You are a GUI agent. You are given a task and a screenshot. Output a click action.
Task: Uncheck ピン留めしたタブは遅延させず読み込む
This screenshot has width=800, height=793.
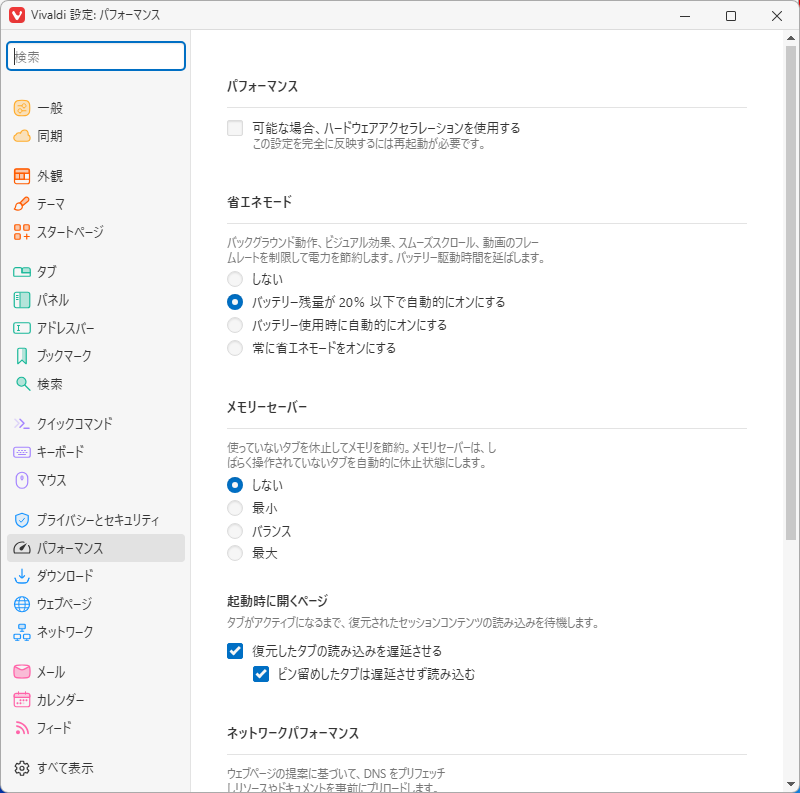261,674
